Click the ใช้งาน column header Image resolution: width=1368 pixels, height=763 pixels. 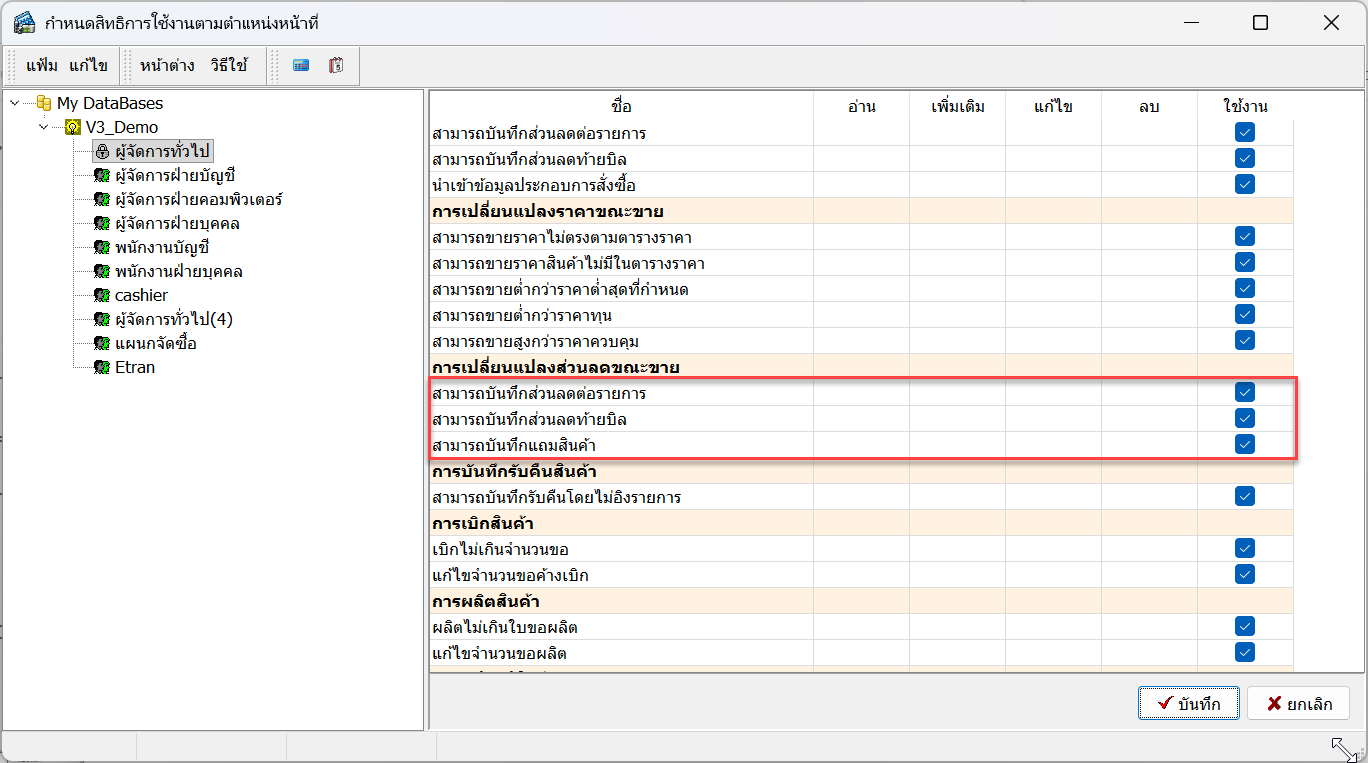click(1245, 106)
